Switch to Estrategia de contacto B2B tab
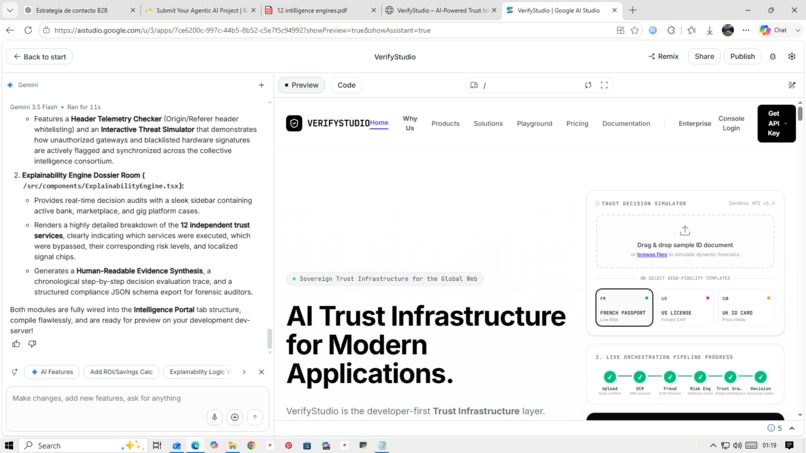The width and height of the screenshot is (806, 453). pos(79,10)
